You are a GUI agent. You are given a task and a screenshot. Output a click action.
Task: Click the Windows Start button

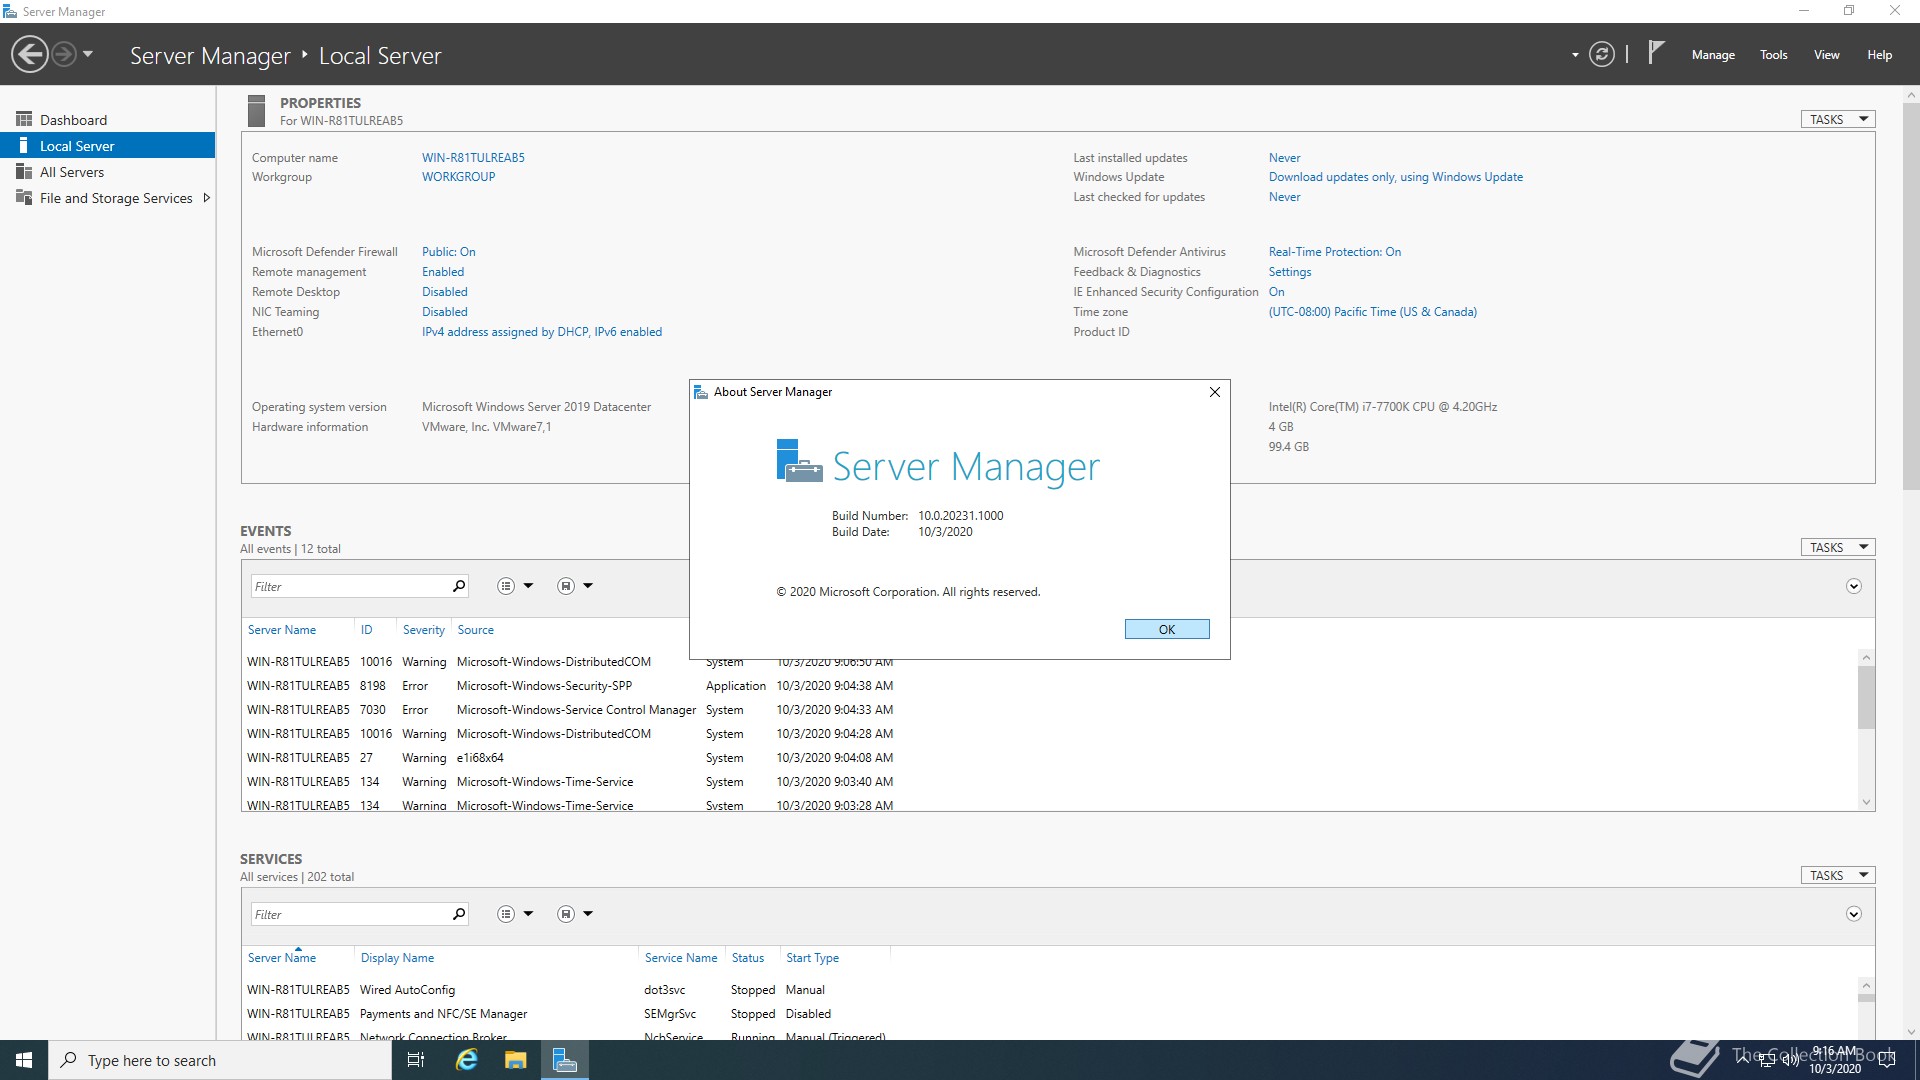click(x=24, y=1060)
